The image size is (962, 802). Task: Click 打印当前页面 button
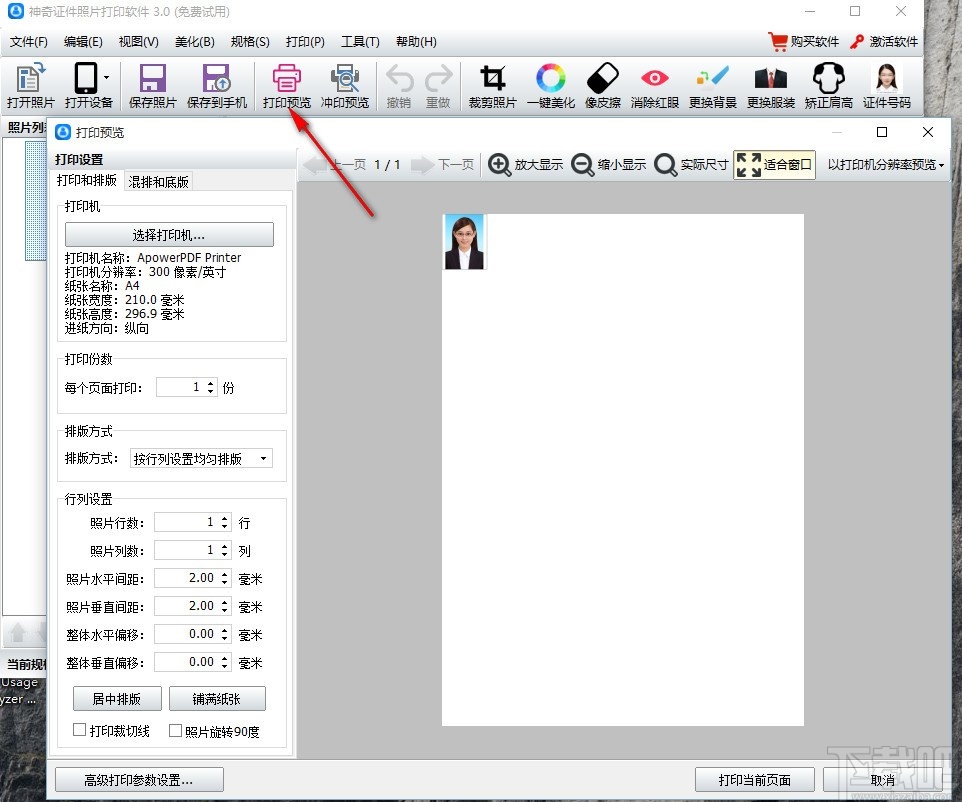(x=755, y=779)
